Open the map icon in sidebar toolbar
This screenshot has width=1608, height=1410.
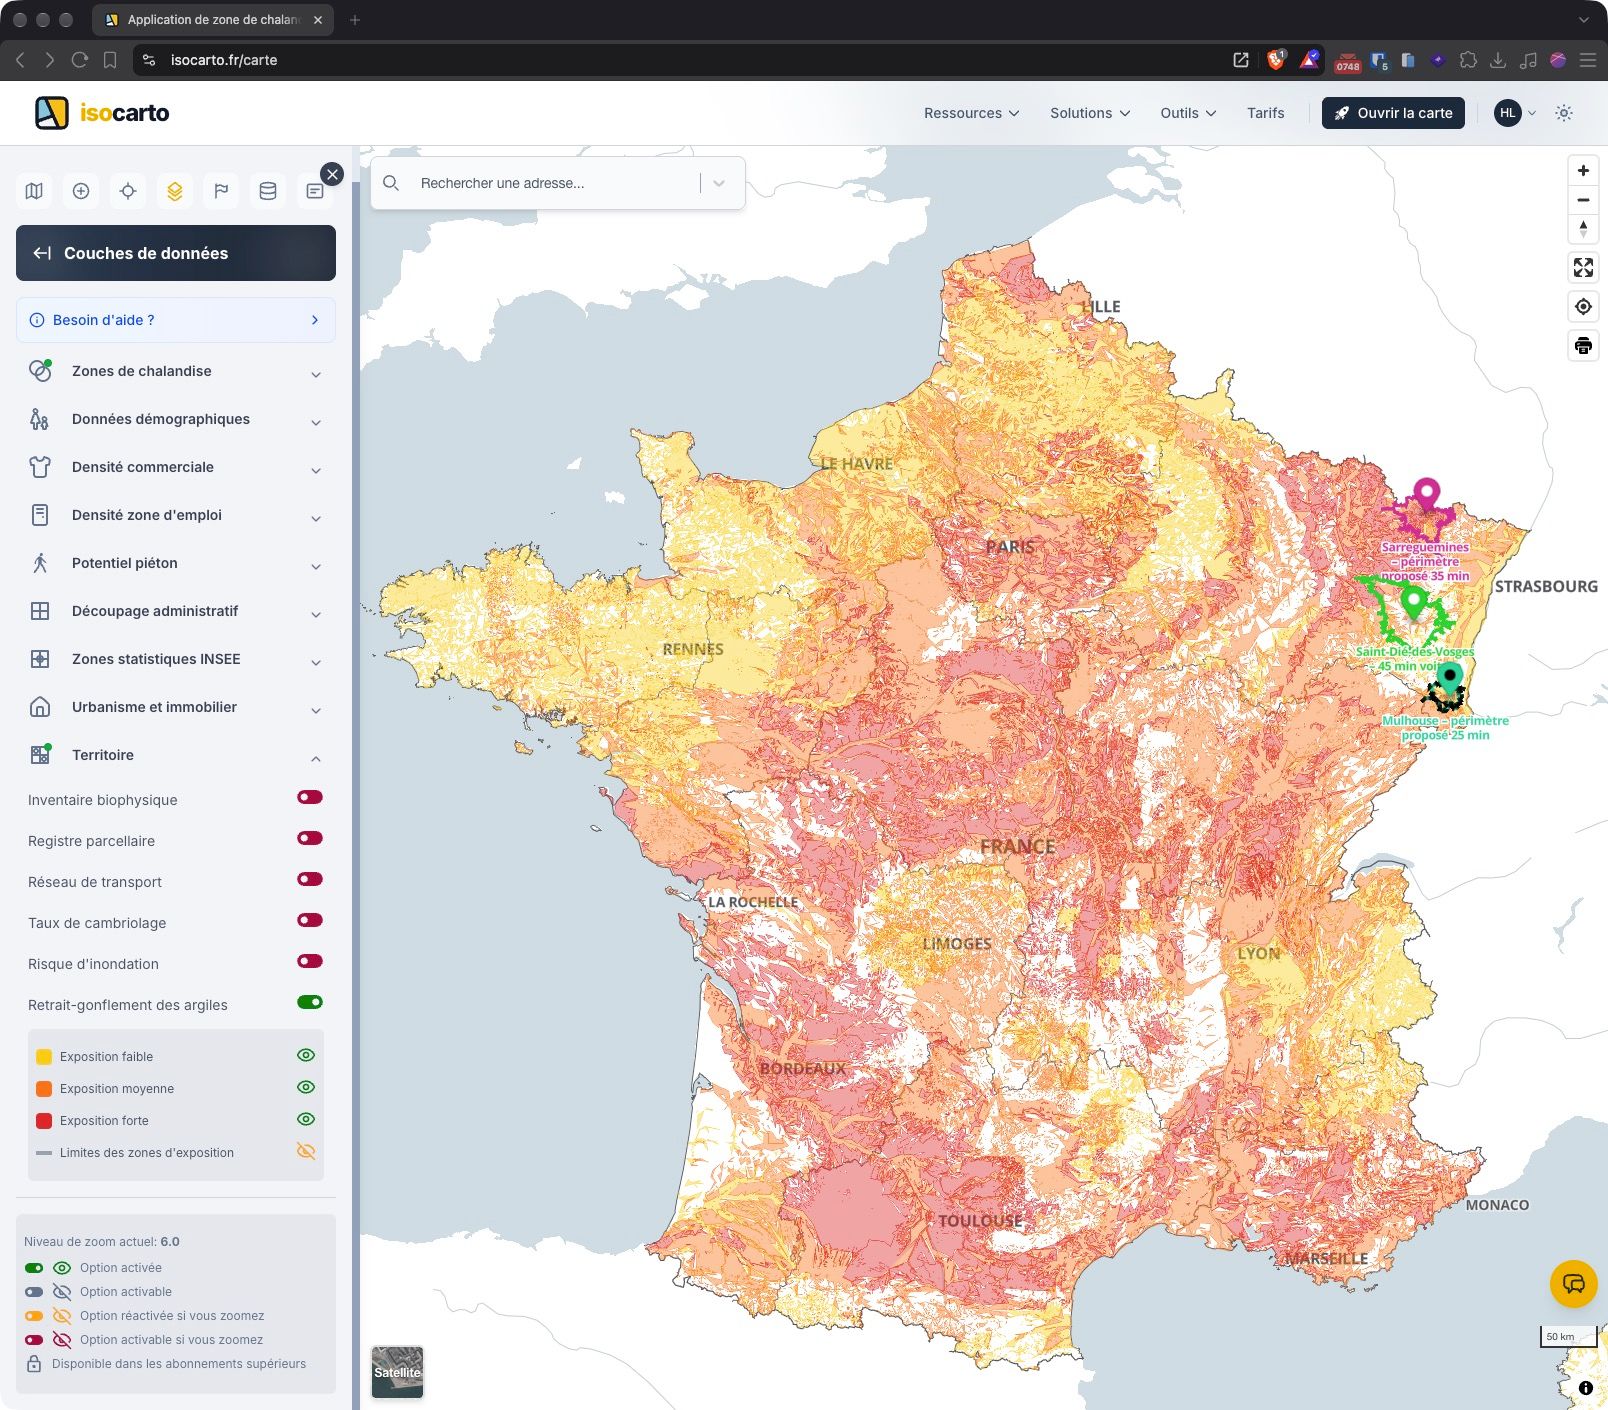tap(34, 191)
